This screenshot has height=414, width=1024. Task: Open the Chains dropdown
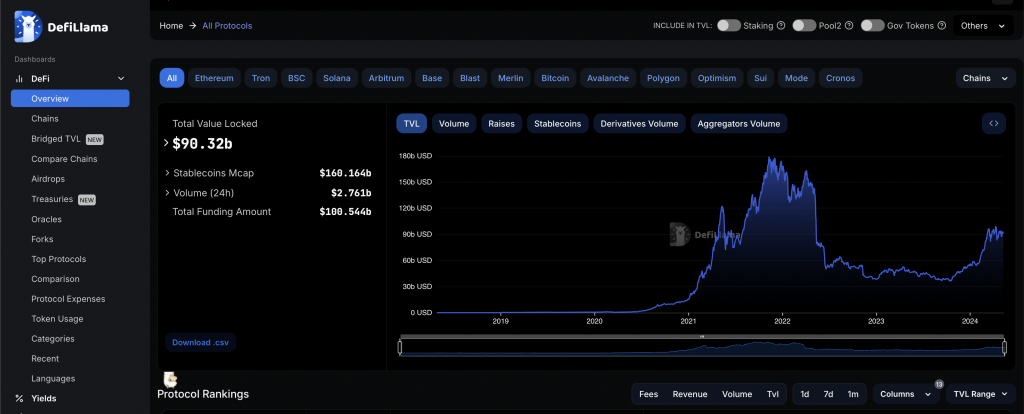pos(981,78)
